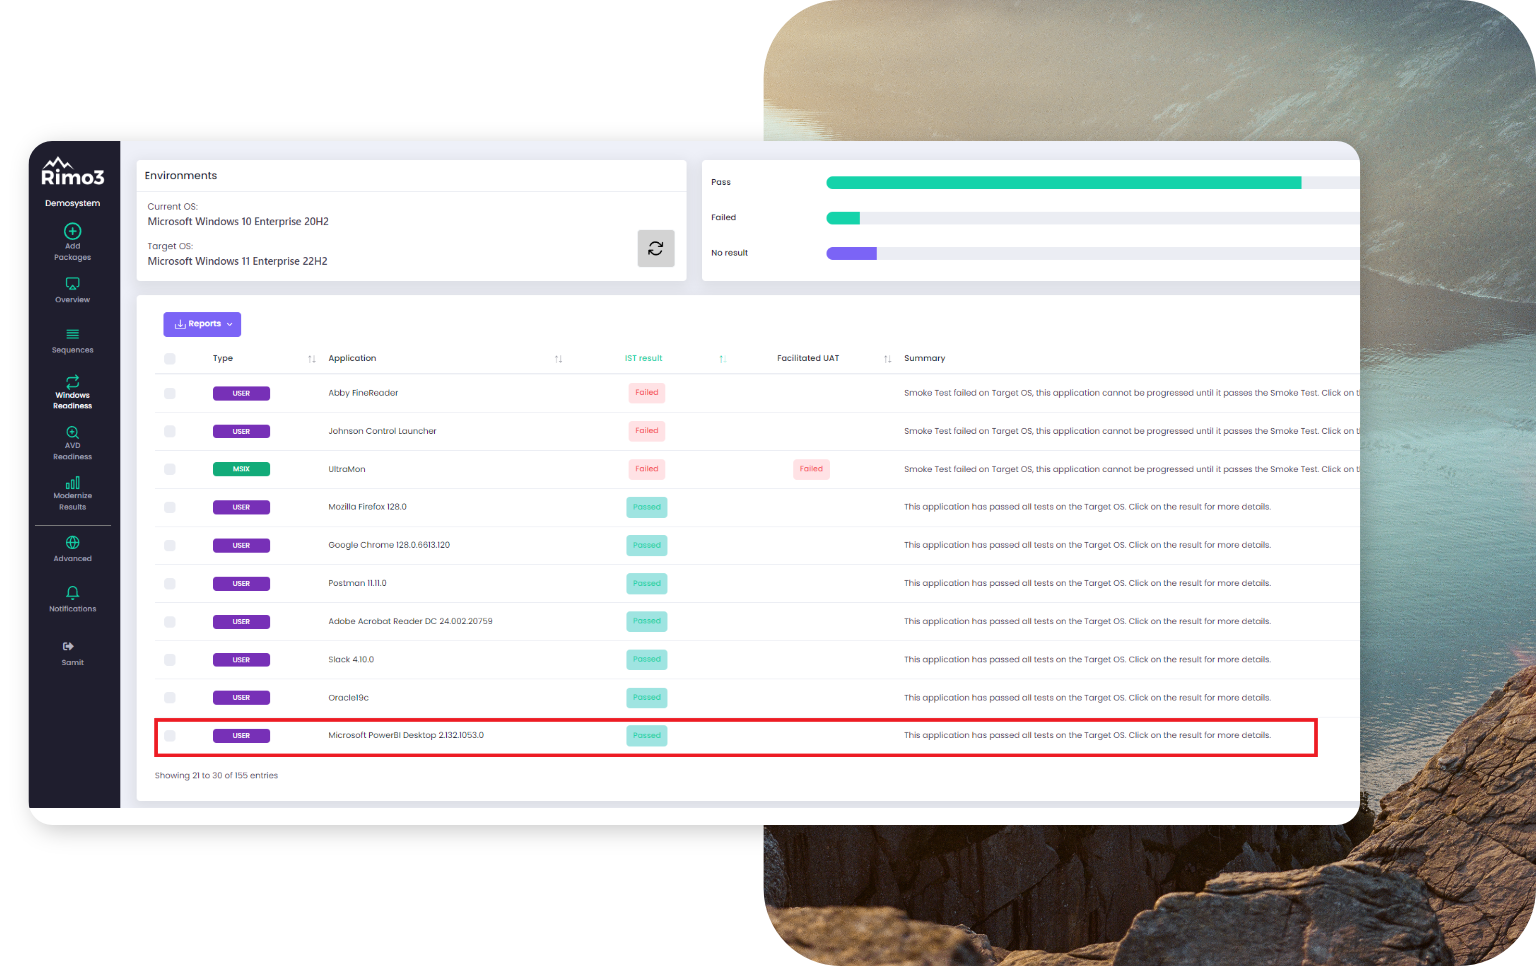This screenshot has height=966, width=1536.
Task: Open Sequences in sidebar
Action: point(72,341)
